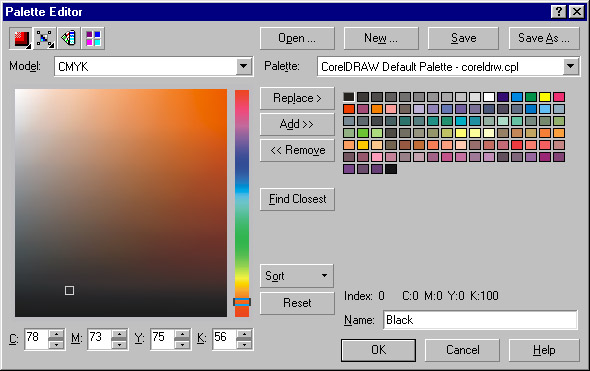Pick the golden yellow swatch in fifth row
The width and height of the screenshot is (590, 371).
[363, 145]
